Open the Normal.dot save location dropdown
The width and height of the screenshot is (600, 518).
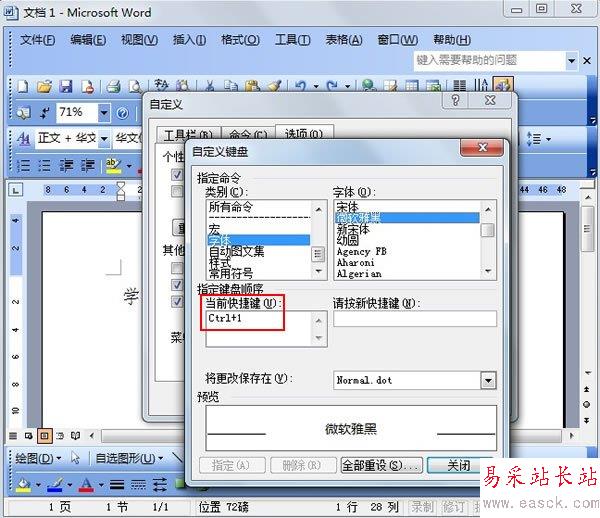tap(488, 380)
